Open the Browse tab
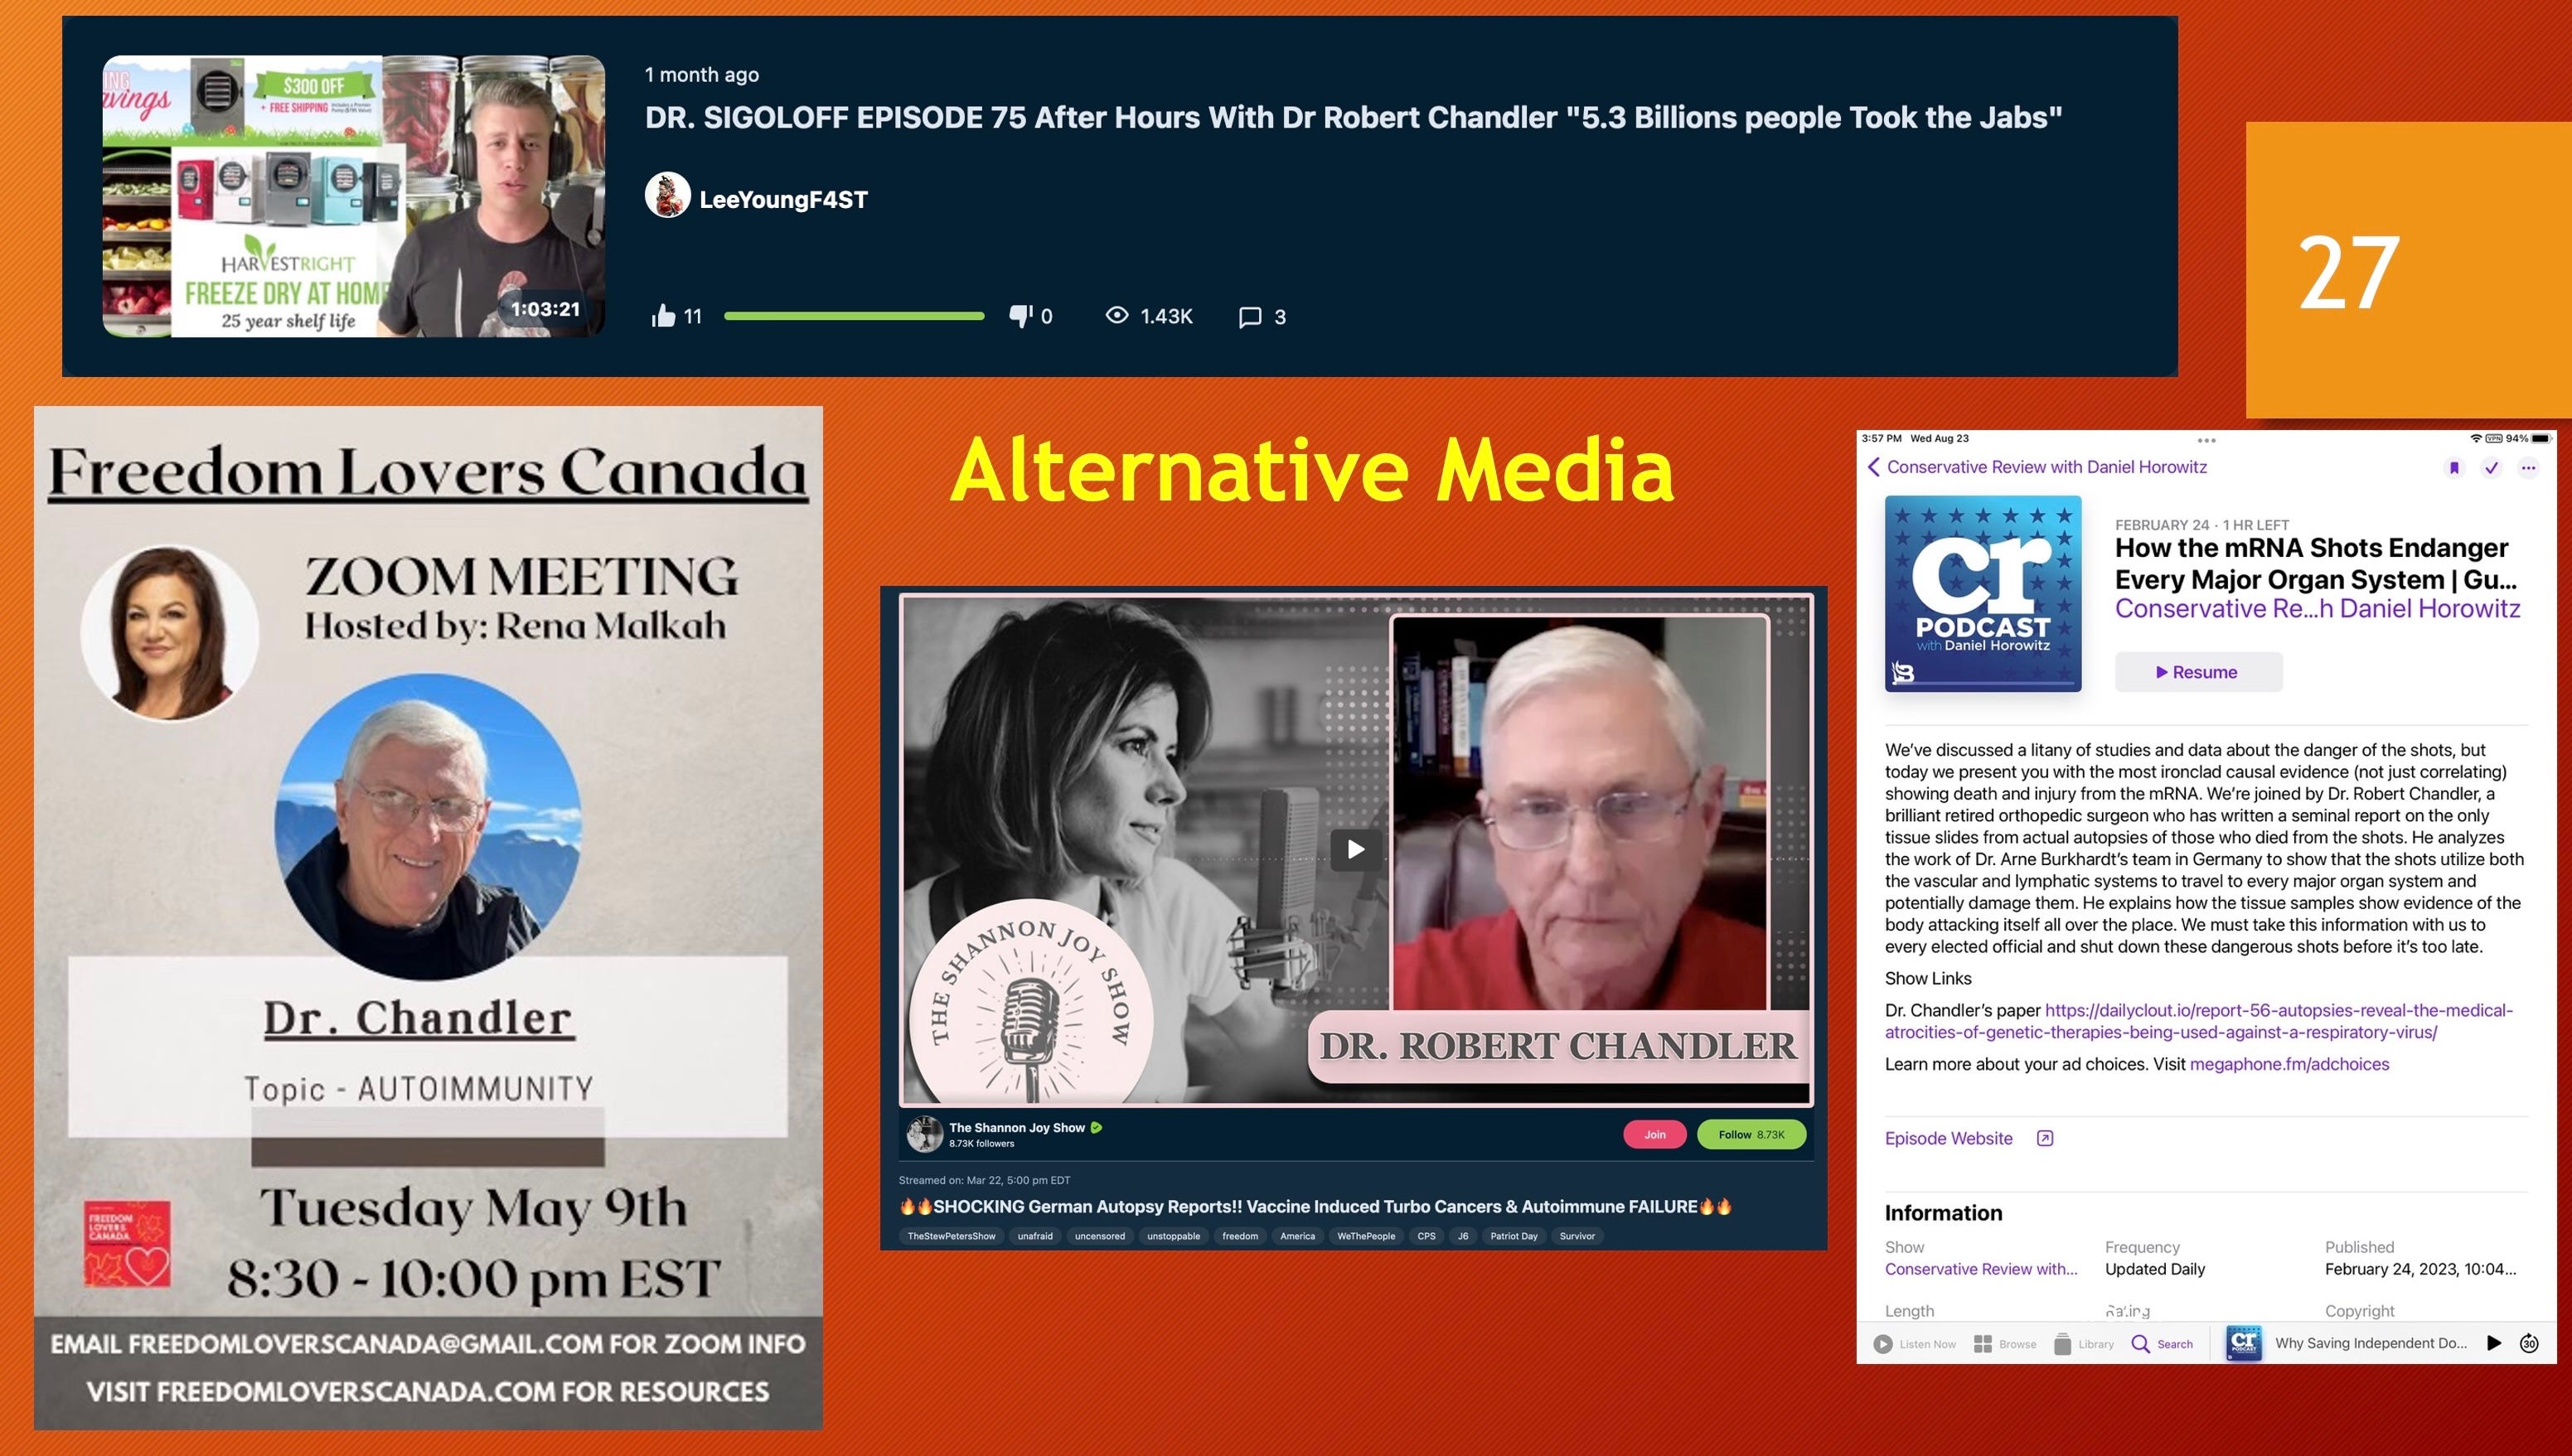This screenshot has width=2572, height=1456. [x=2005, y=1344]
